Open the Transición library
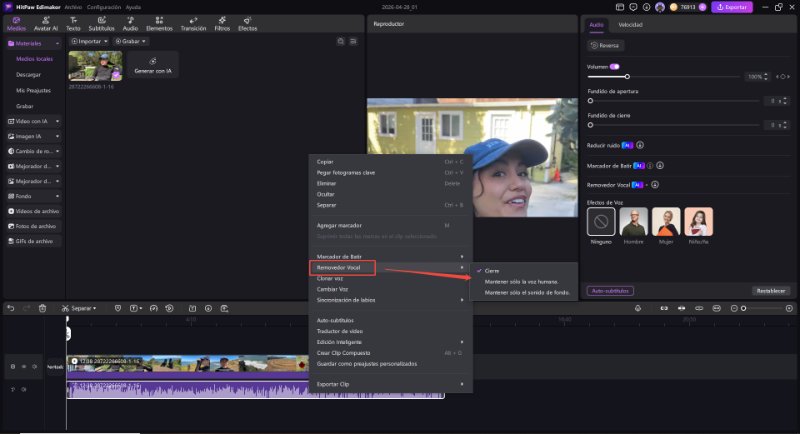The width and height of the screenshot is (800, 434). coord(193,23)
